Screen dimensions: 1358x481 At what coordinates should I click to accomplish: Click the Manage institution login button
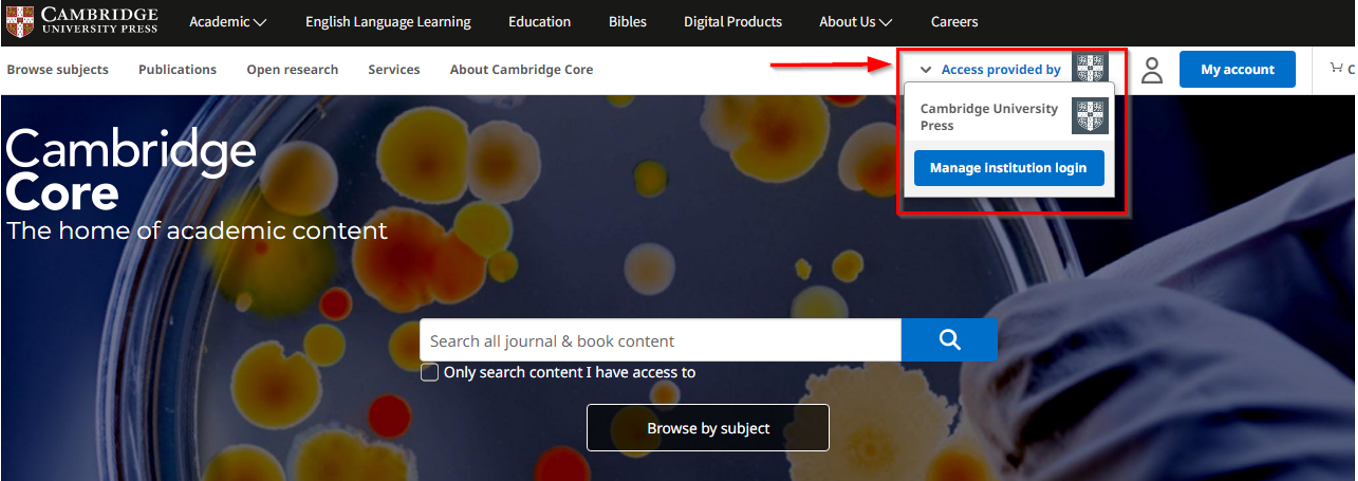point(1008,168)
